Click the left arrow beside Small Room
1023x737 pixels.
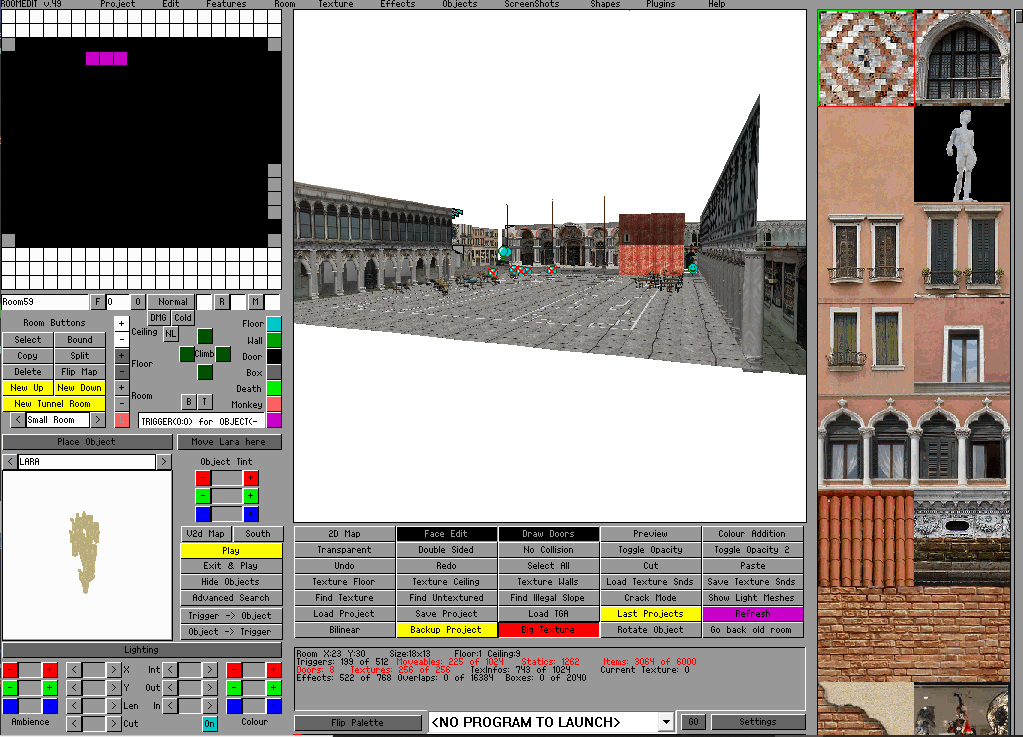click(18, 420)
